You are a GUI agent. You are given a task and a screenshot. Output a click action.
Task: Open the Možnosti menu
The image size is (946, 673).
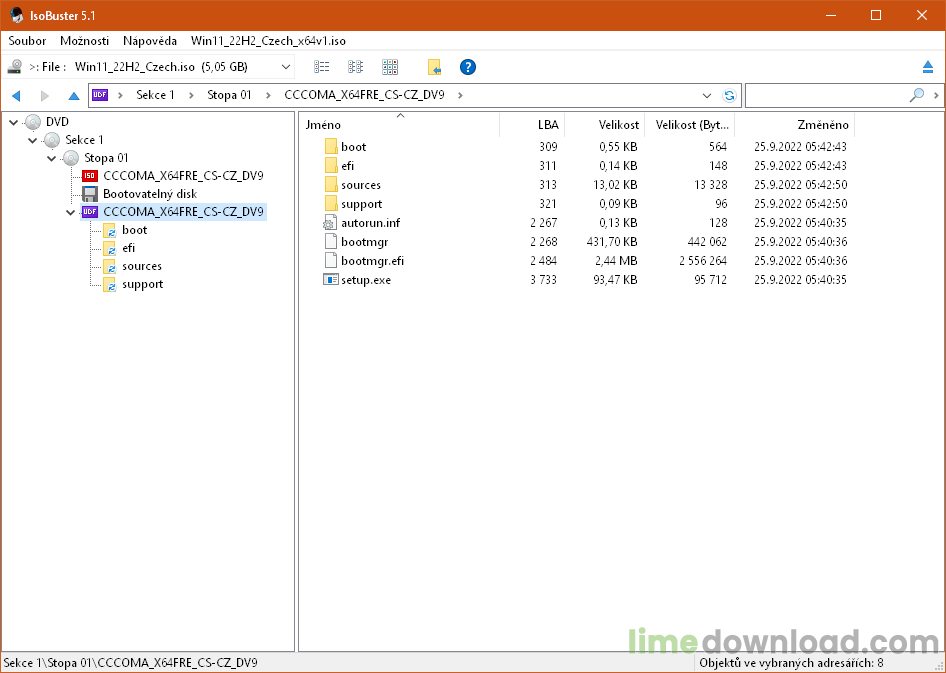85,41
